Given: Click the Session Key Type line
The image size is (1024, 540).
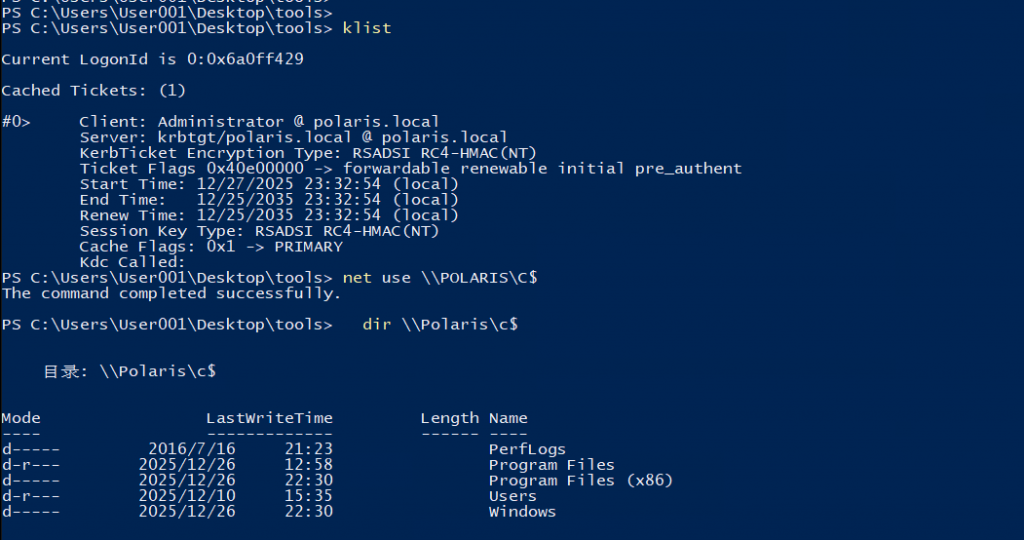Looking at the screenshot, I should click(259, 231).
